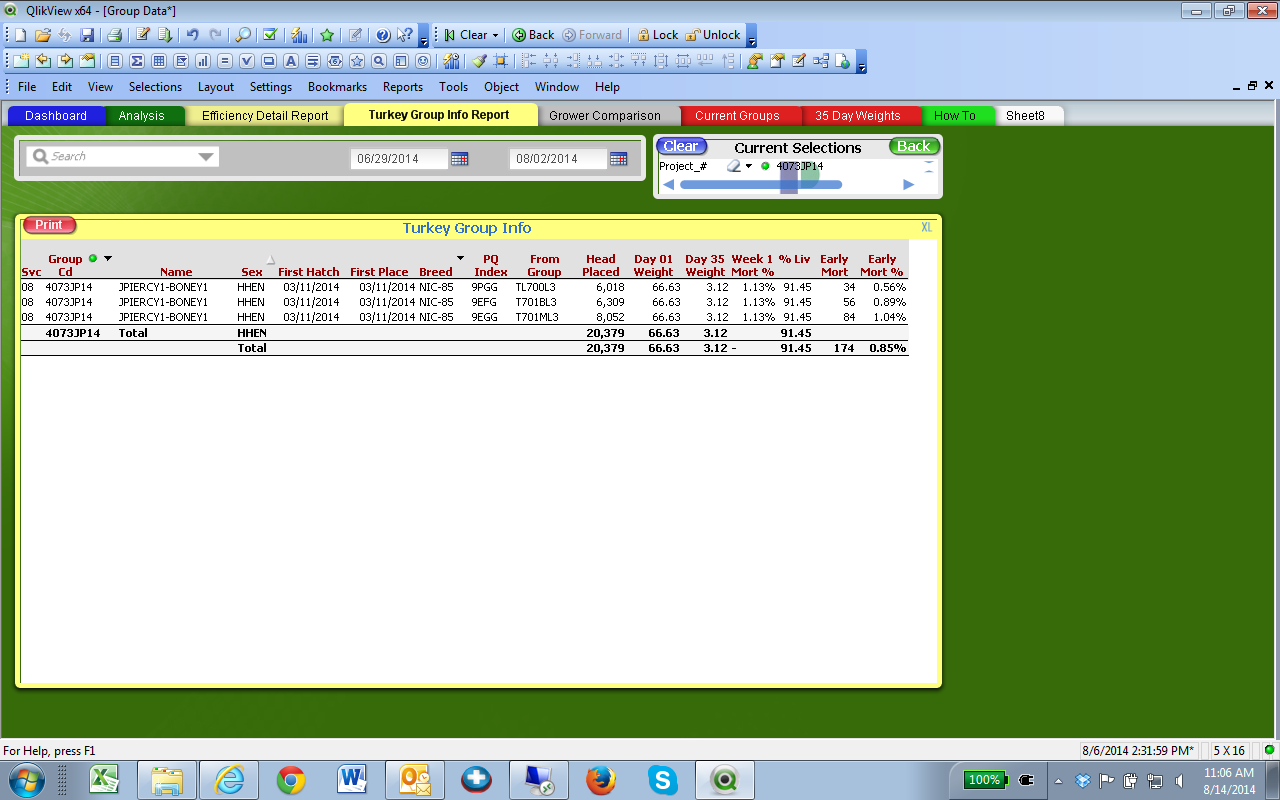1280x800 pixels.
Task: Create a Text Object (A icon)
Action: tap(290, 61)
